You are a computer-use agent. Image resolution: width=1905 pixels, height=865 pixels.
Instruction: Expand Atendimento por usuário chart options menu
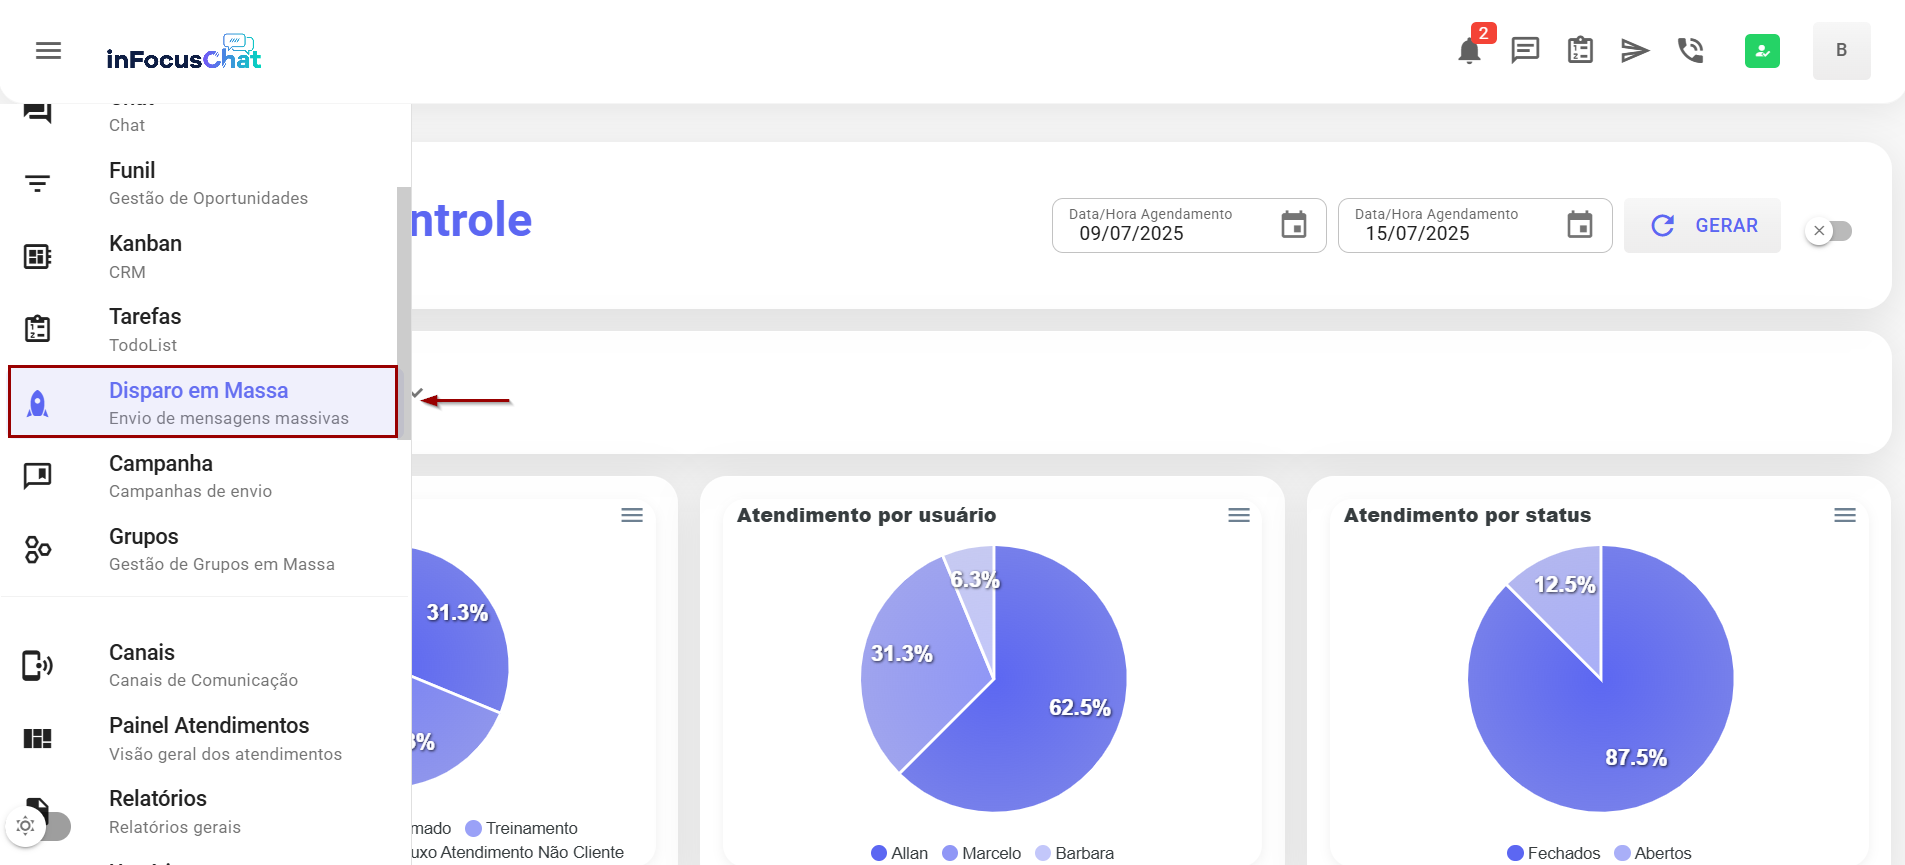pos(1238,515)
